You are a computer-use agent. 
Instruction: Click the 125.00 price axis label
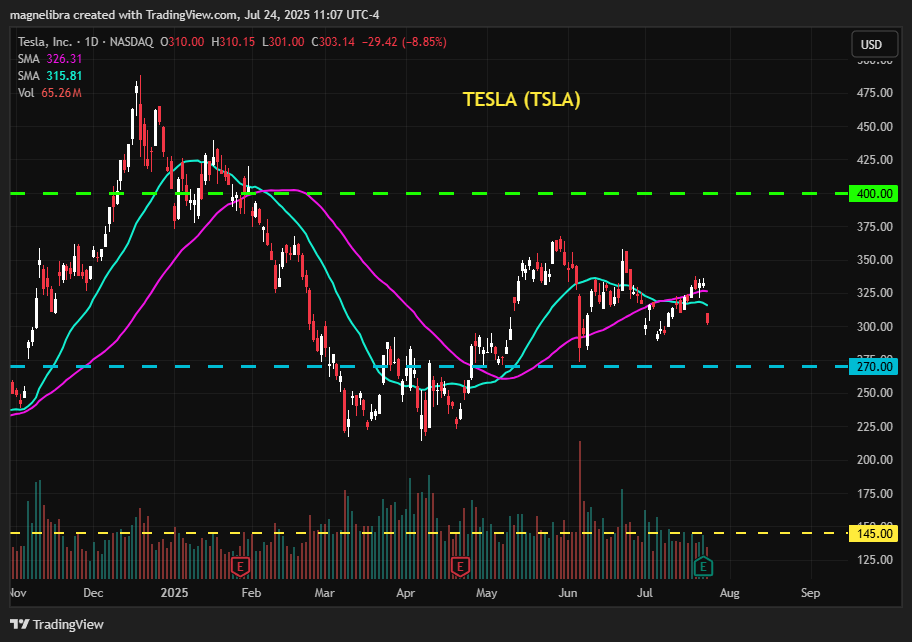(x=874, y=559)
